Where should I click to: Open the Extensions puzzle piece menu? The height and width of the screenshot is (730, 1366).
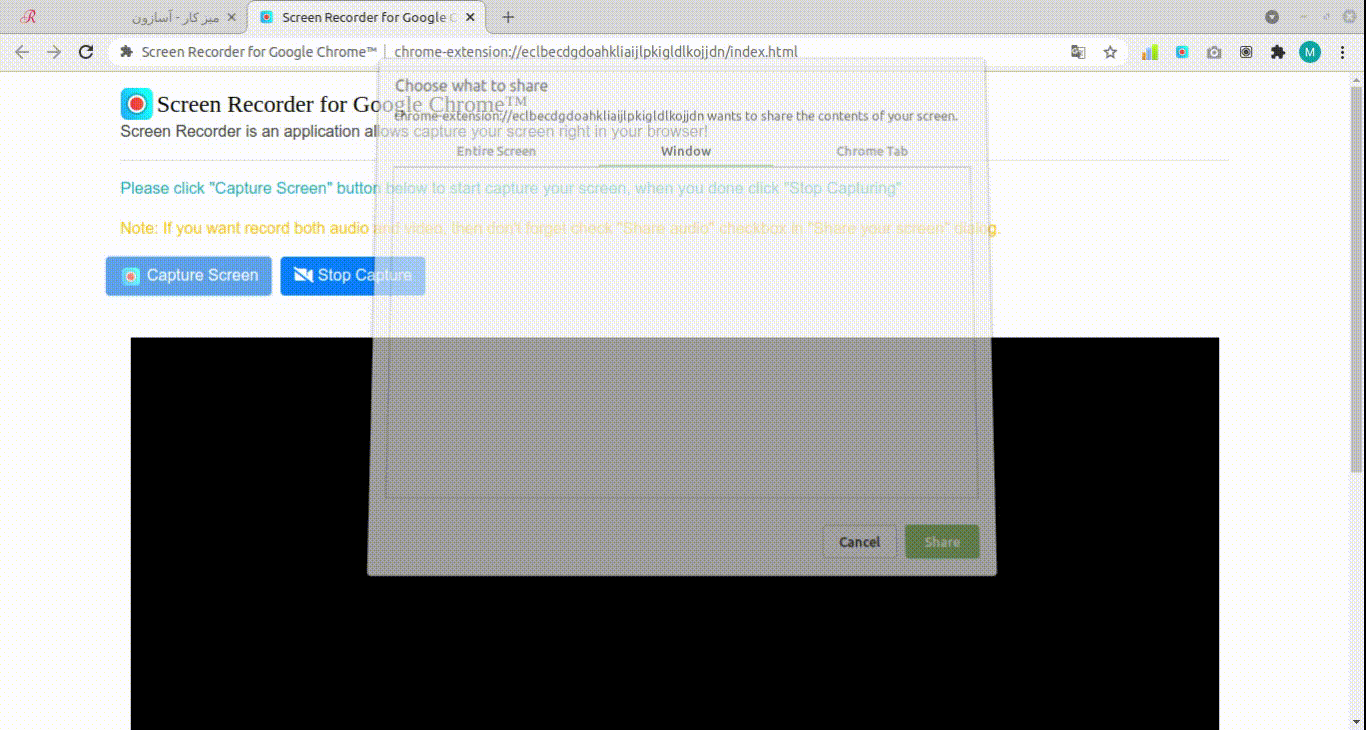(1277, 52)
